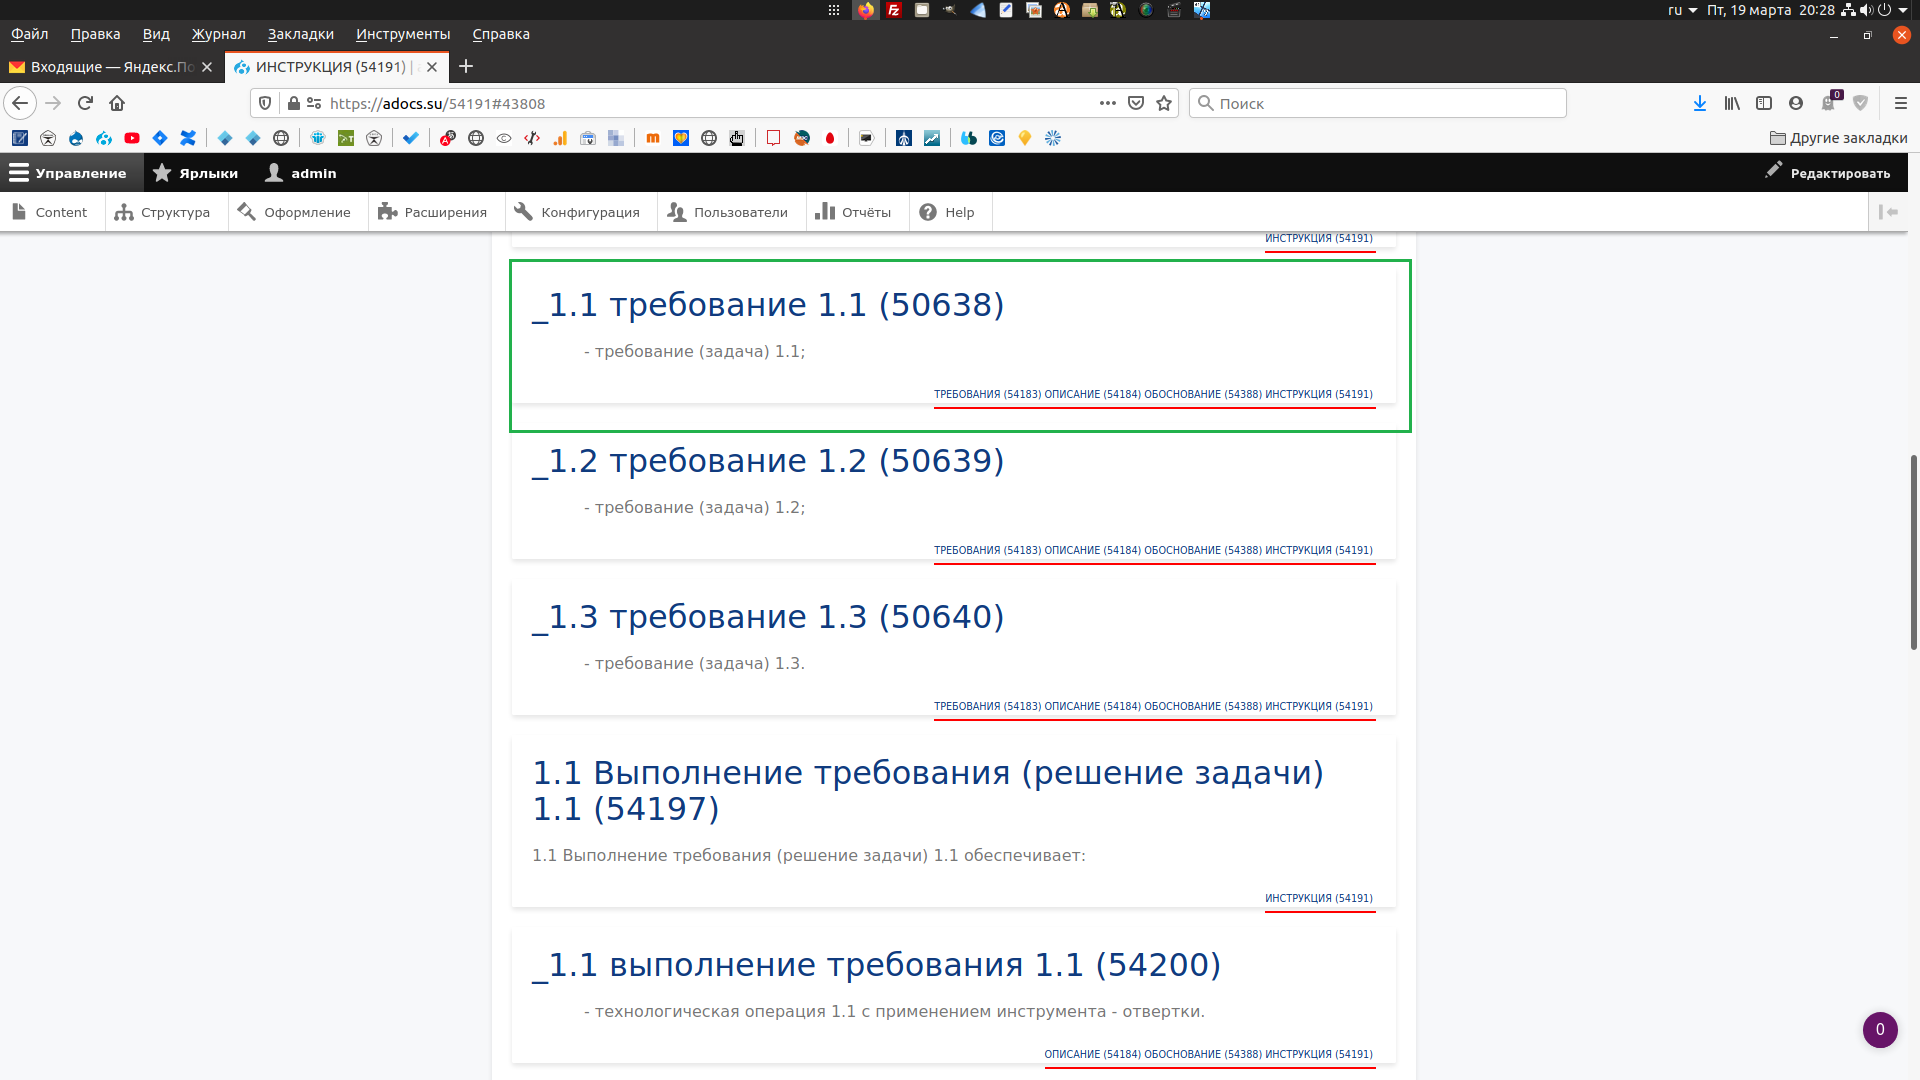Click ОПИСАНИЕ (54184) tag under выполнение 54200
This screenshot has width=1920, height=1080.
(x=1092, y=1054)
